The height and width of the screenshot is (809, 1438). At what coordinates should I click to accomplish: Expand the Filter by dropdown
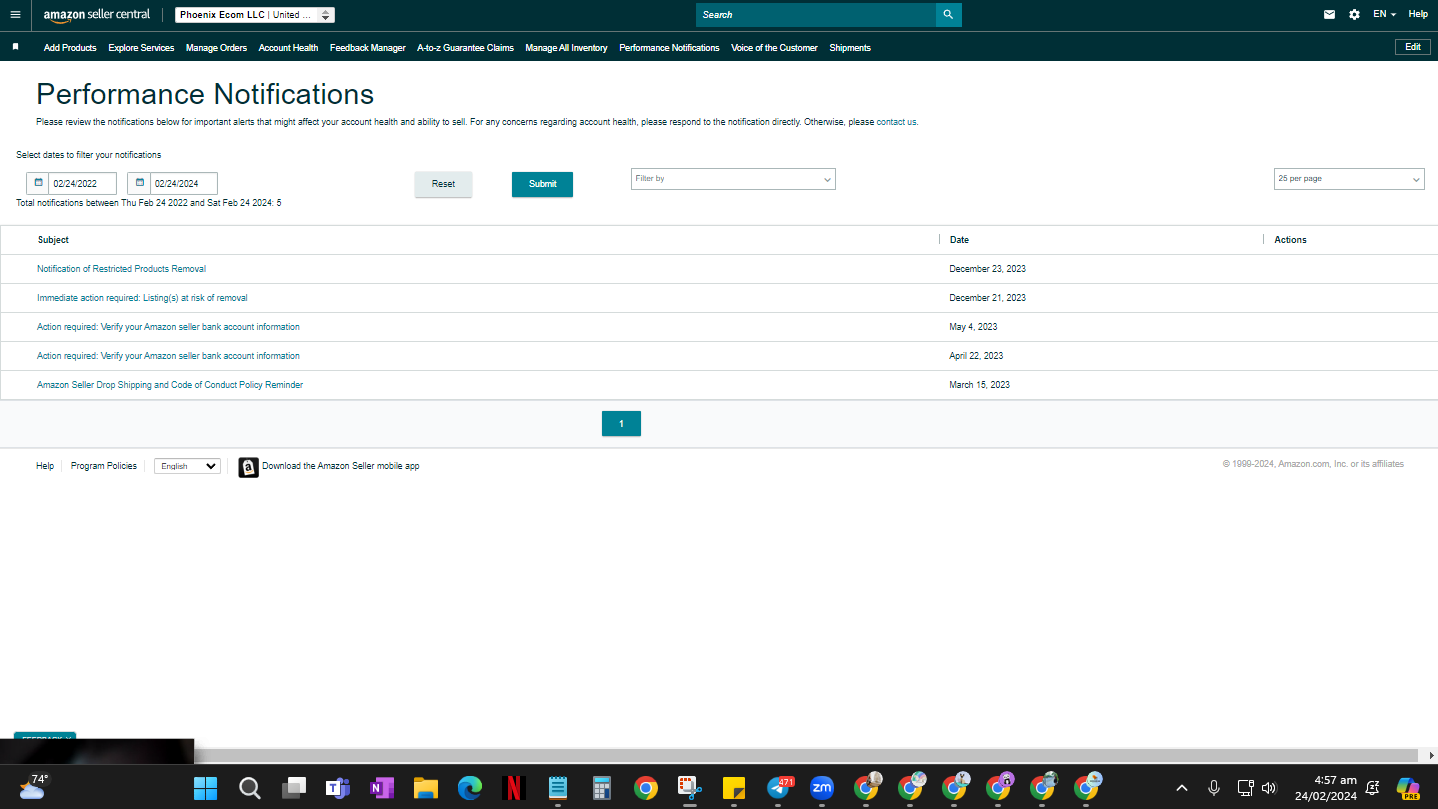733,179
